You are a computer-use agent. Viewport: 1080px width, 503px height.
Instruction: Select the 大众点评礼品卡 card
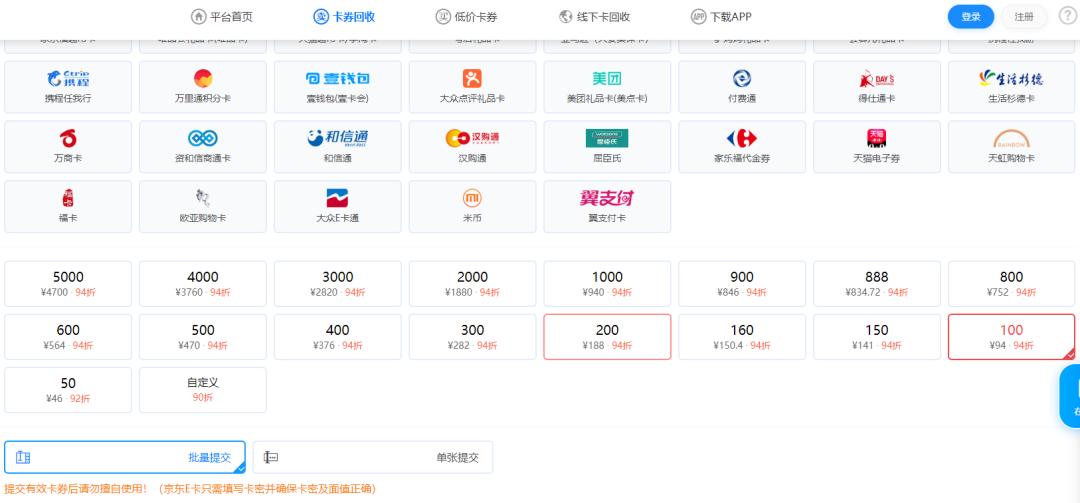pos(472,87)
